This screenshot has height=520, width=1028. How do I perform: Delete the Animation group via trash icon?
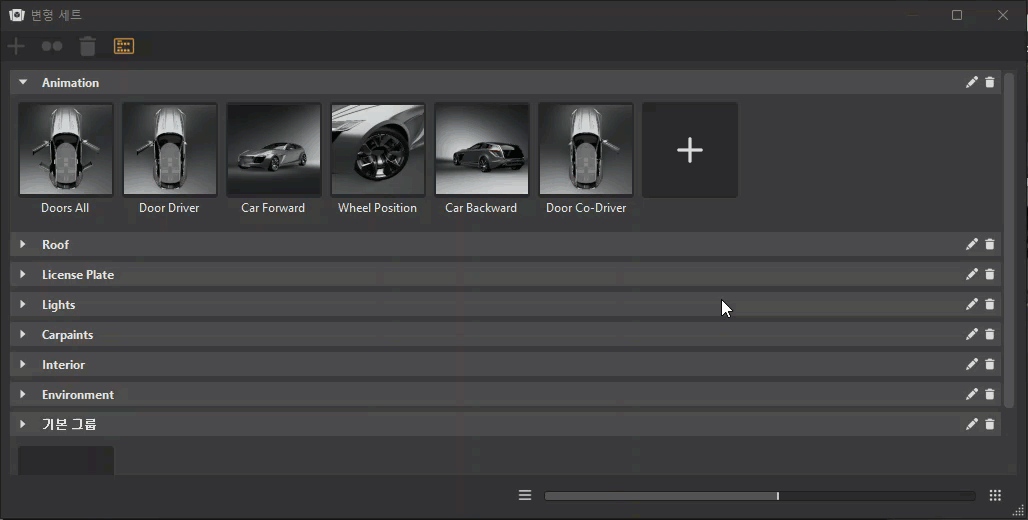(990, 82)
